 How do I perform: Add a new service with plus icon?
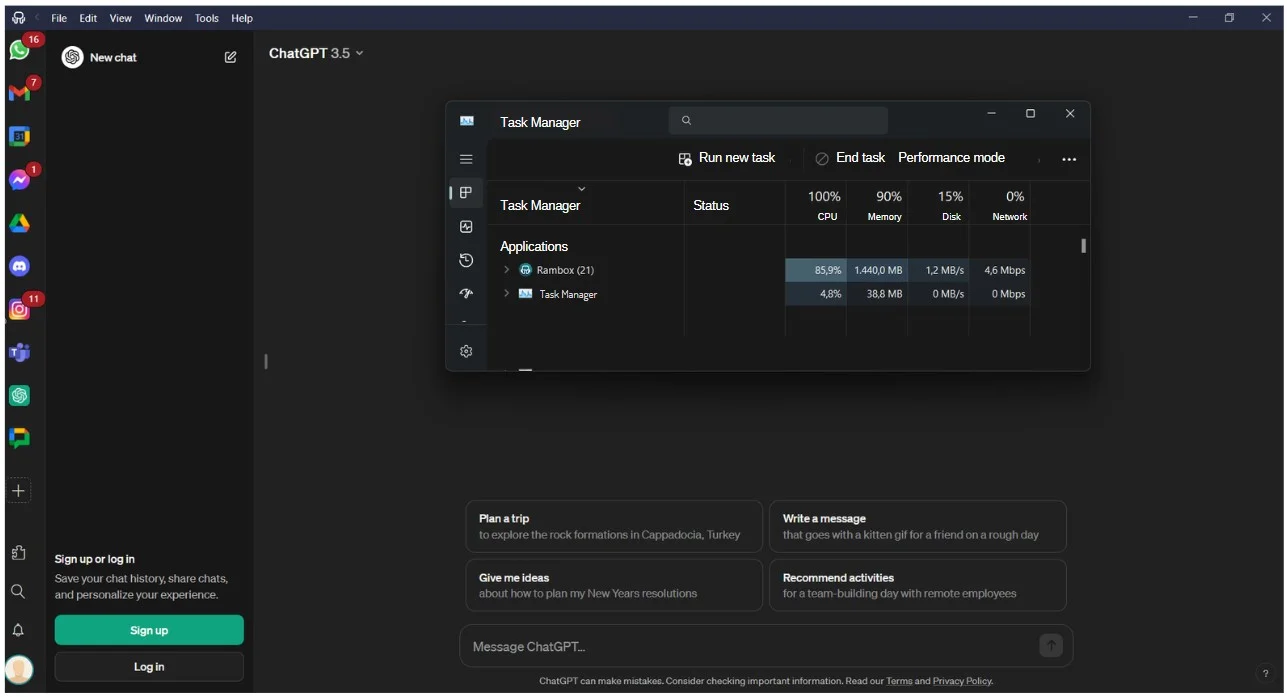(x=18, y=491)
